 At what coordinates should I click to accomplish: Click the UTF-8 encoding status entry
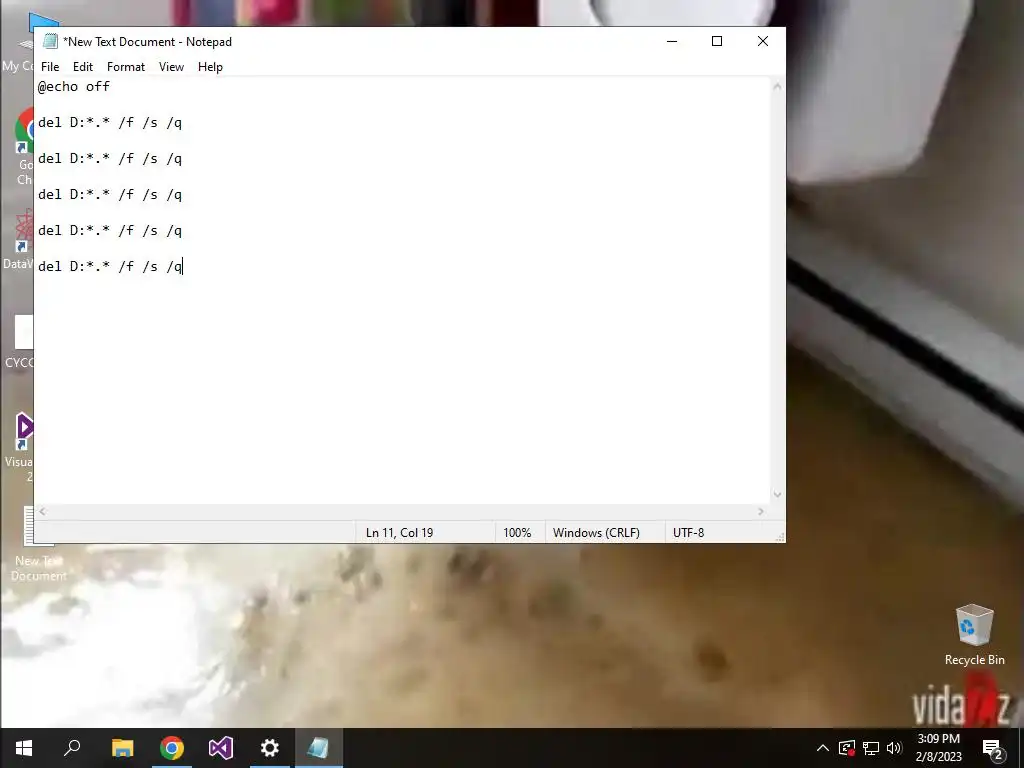point(688,532)
